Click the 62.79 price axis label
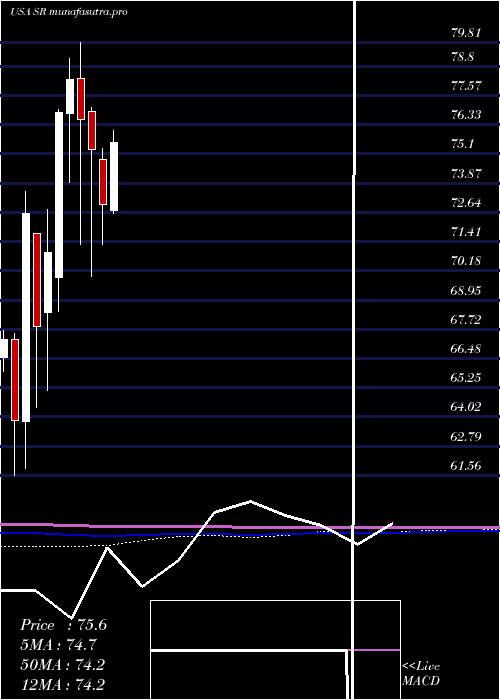The height and width of the screenshot is (700, 500). (x=466, y=436)
